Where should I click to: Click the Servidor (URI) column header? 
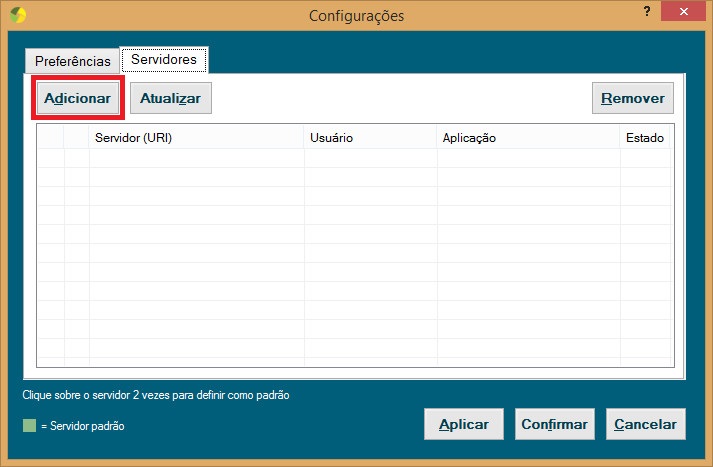point(196,138)
